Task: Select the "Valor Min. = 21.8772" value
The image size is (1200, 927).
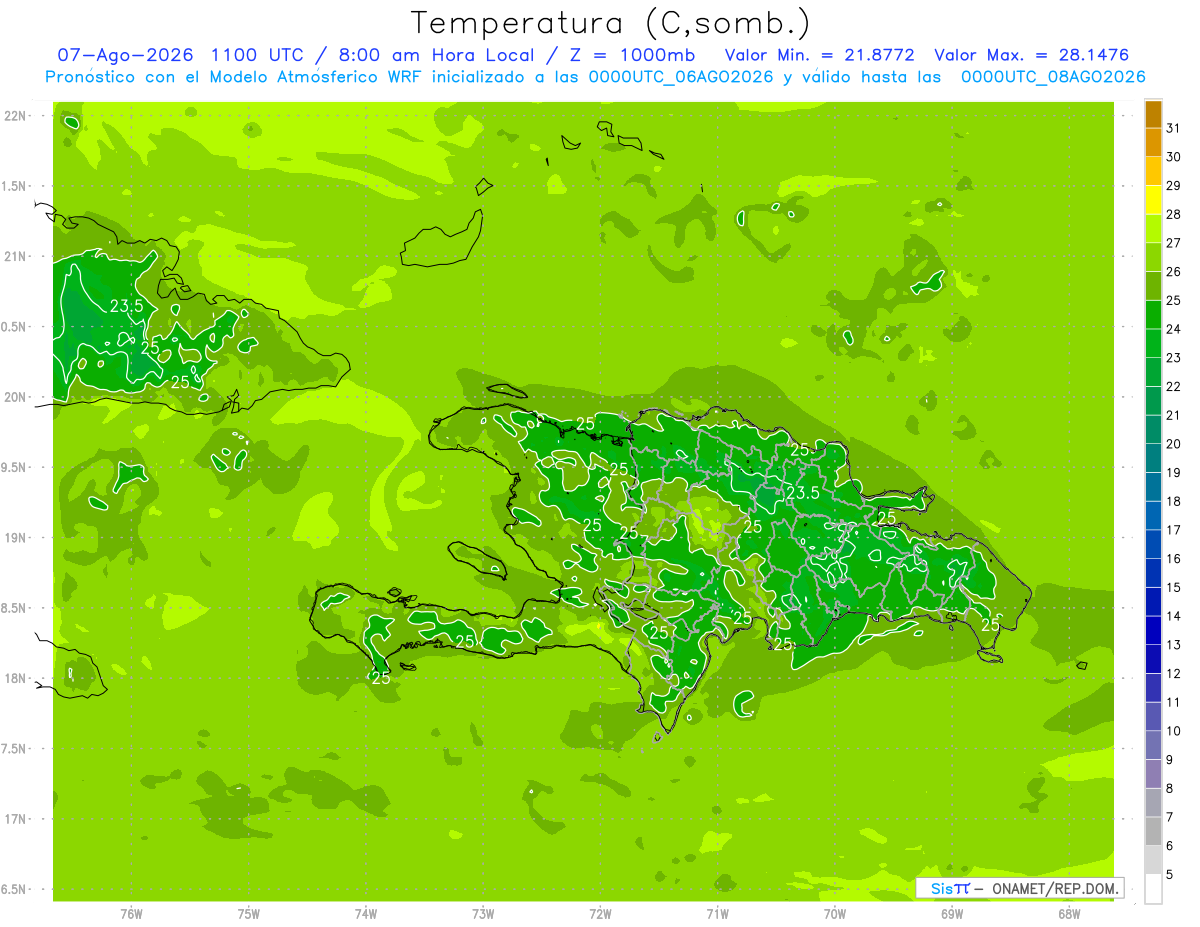Action: pos(819,55)
